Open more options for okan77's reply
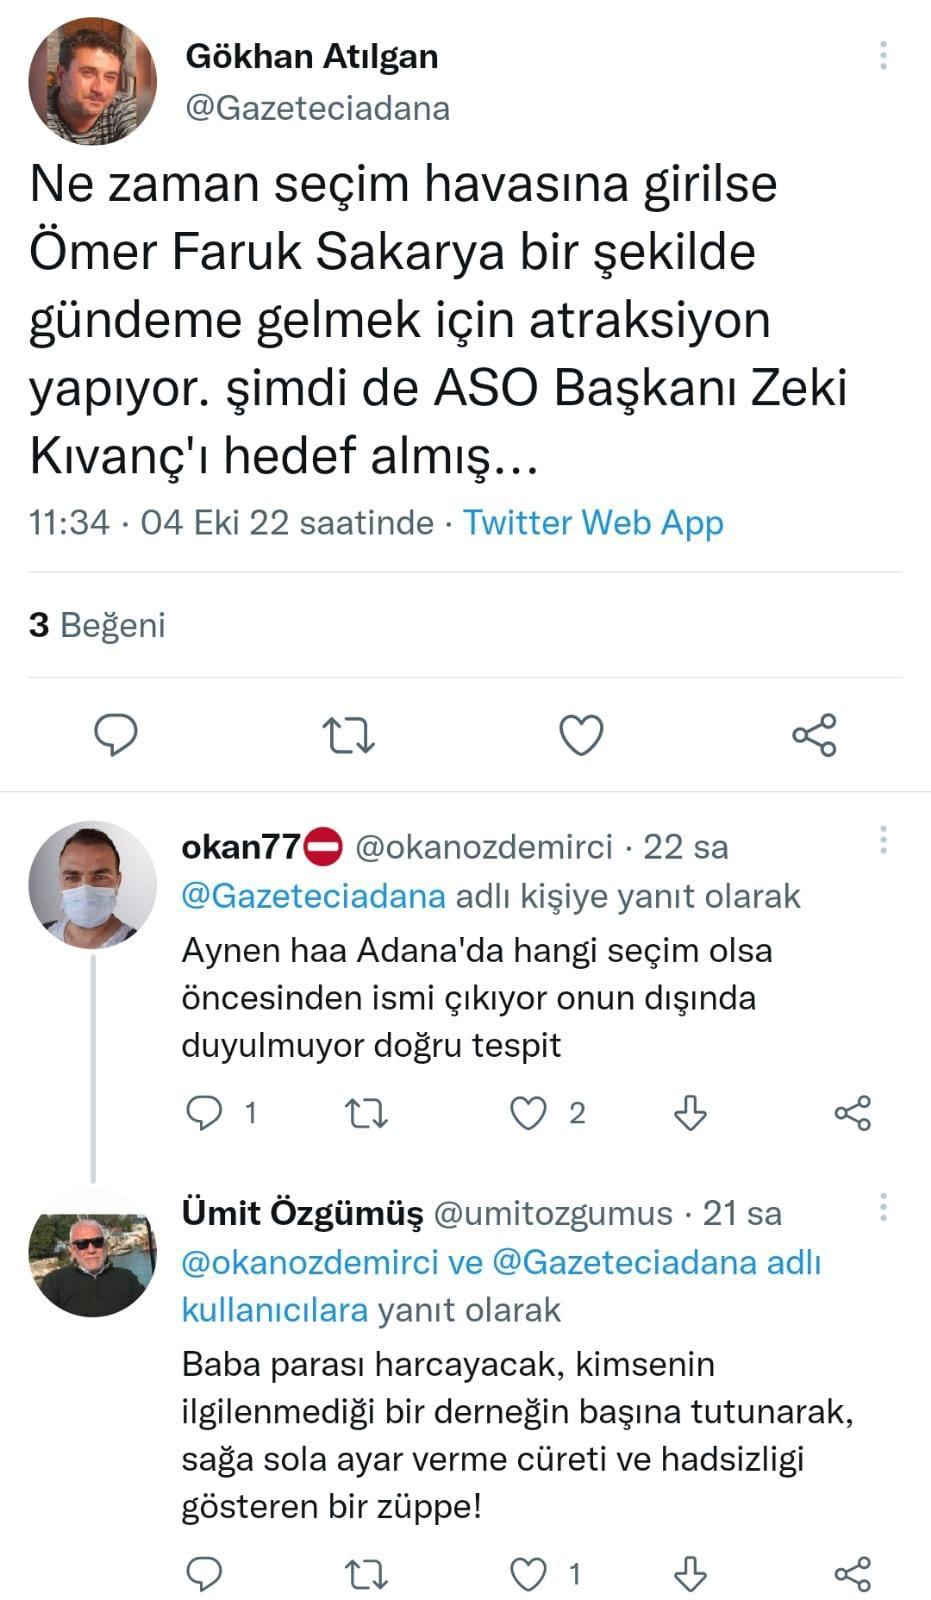This screenshot has width=931, height=1600. 883,840
